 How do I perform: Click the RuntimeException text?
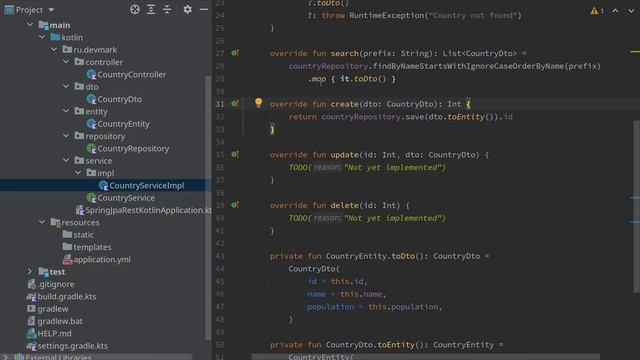[387, 16]
